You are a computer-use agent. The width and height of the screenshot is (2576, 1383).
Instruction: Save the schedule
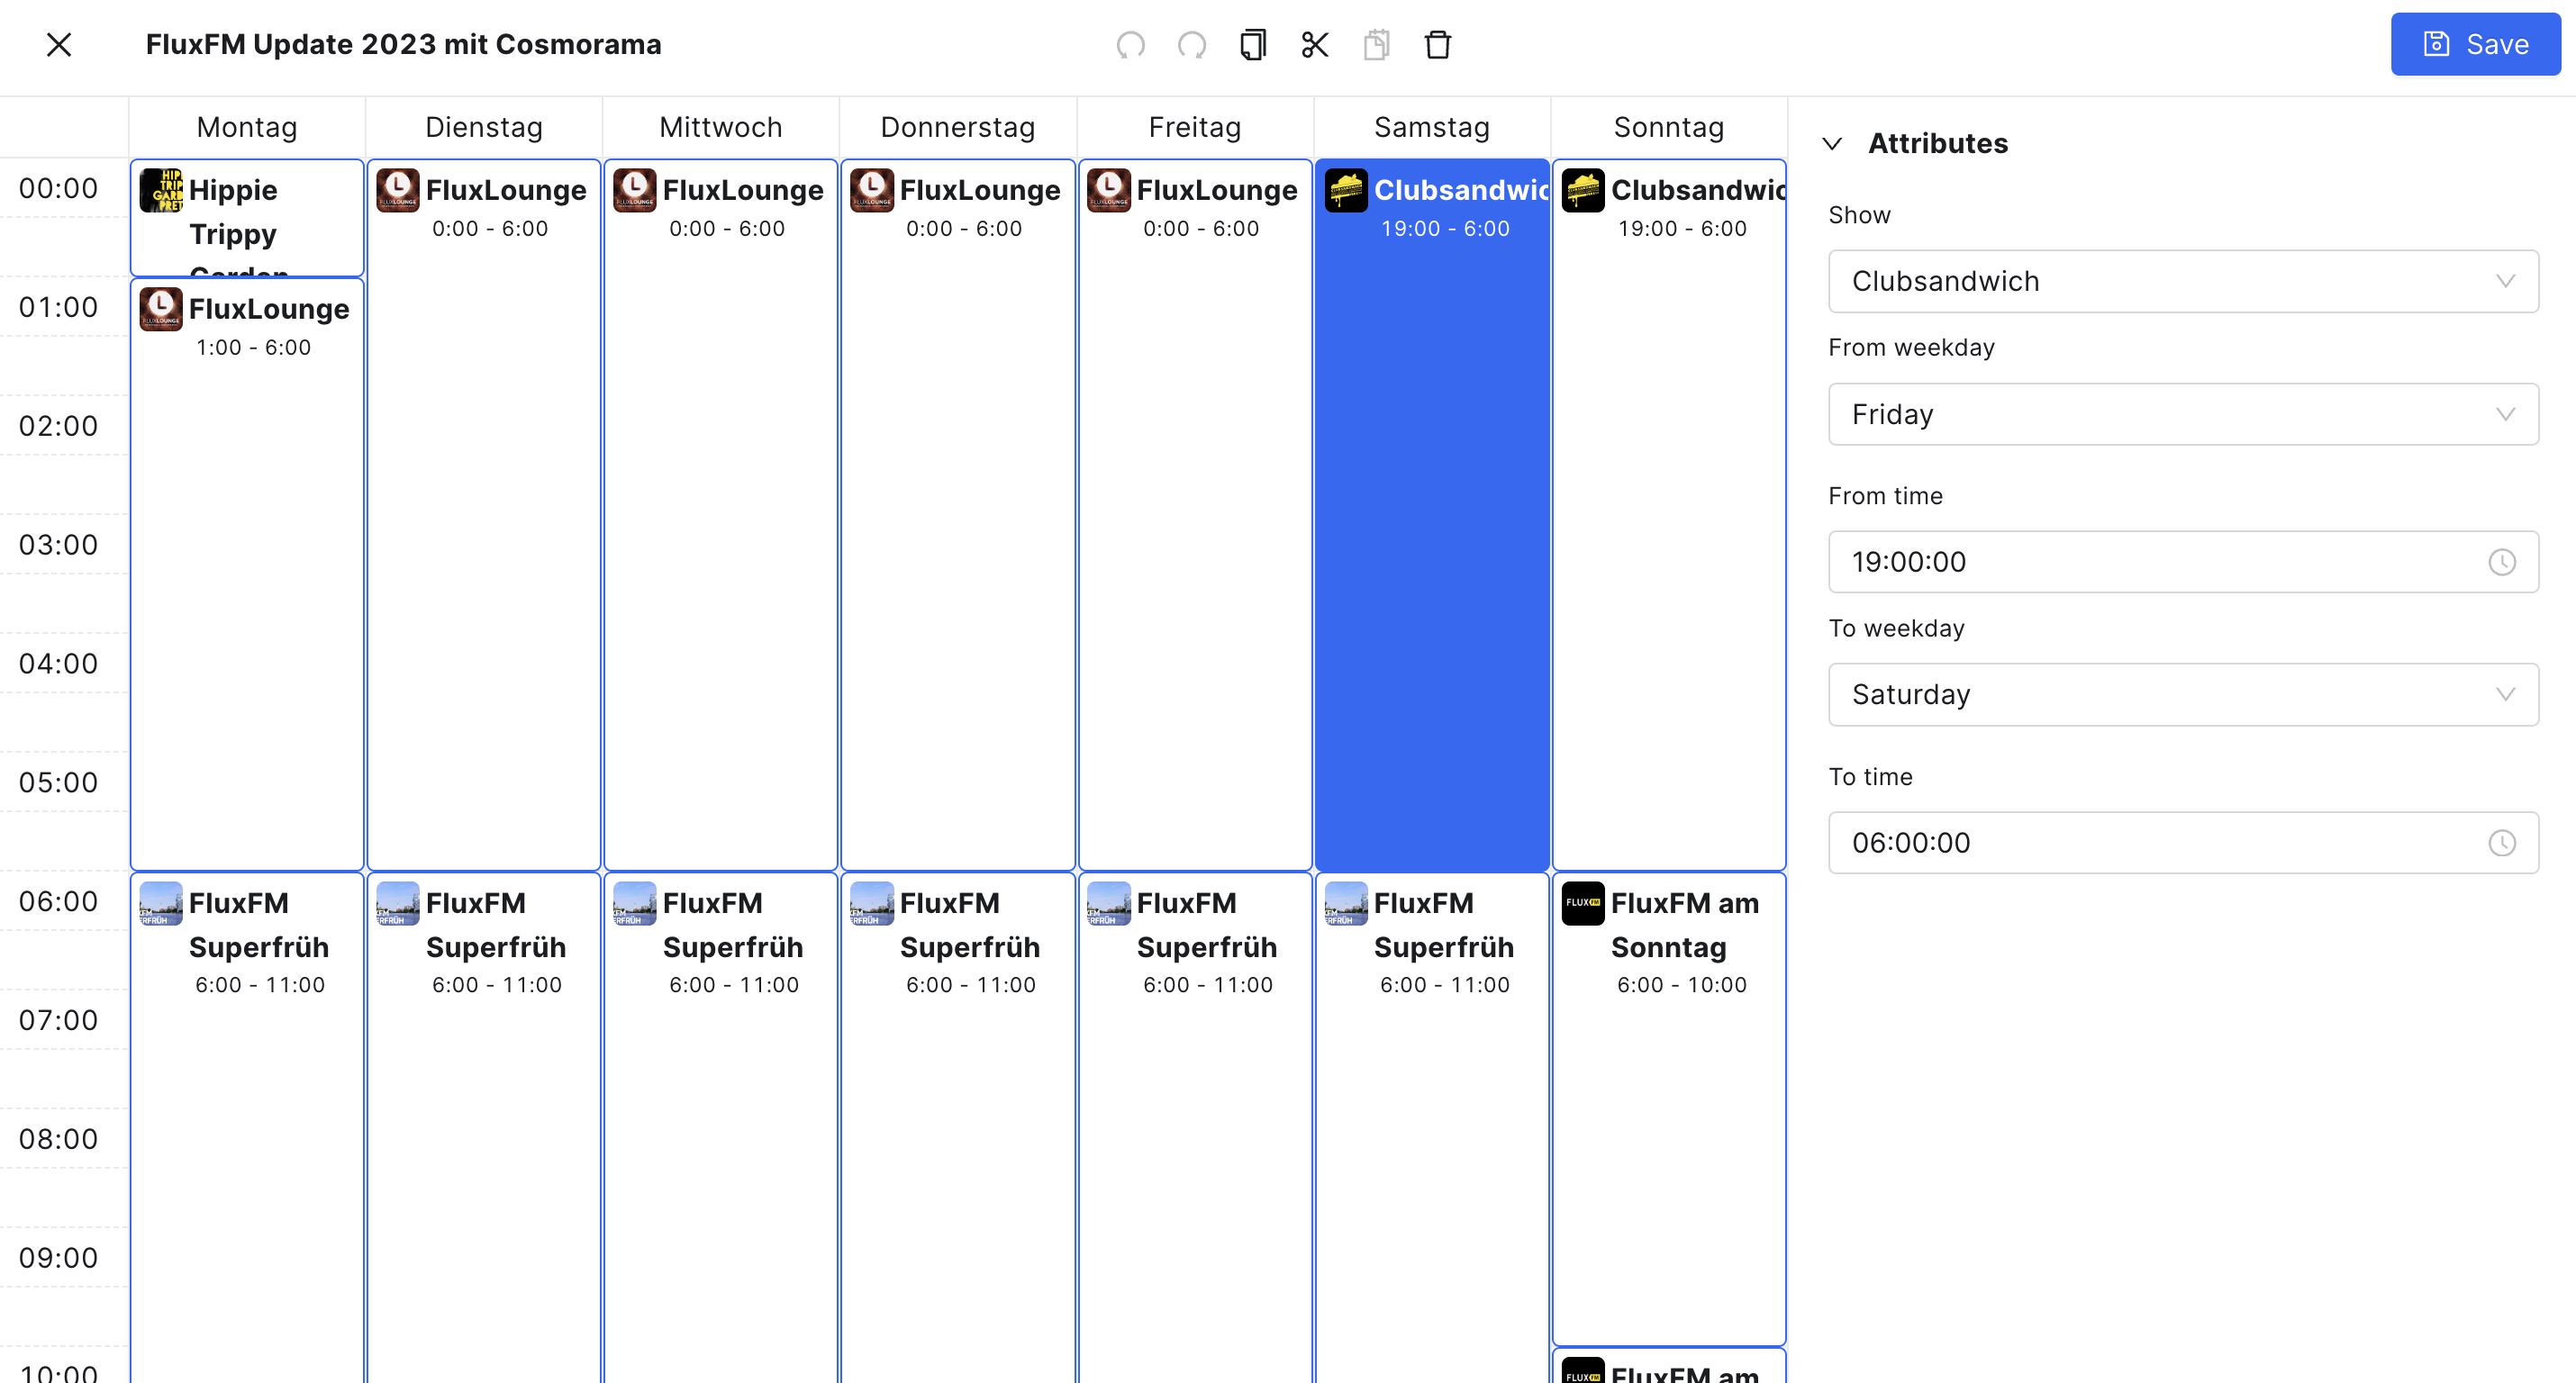pyautogui.click(x=2475, y=44)
